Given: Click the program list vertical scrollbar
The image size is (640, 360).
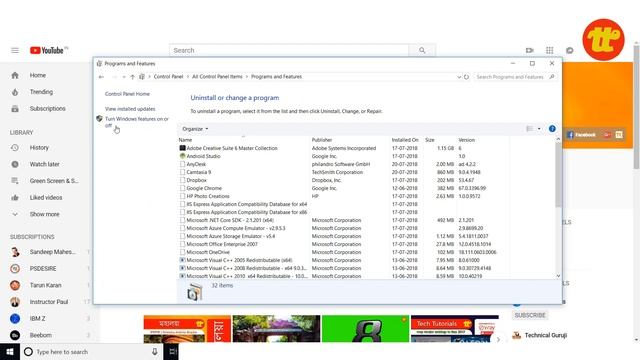Looking at the screenshot, I should tap(558, 176).
